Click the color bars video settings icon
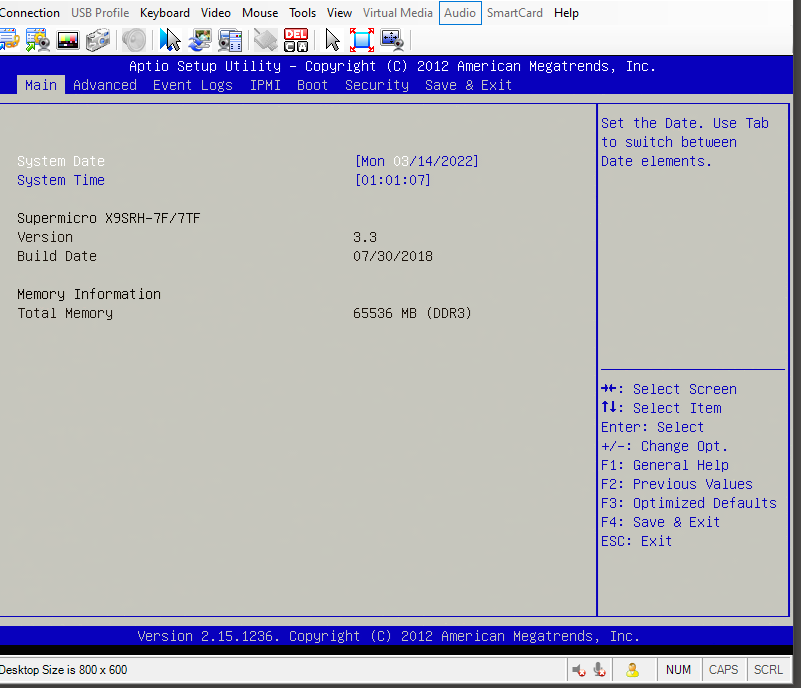Screen dimensions: 801x688 [x=68, y=40]
